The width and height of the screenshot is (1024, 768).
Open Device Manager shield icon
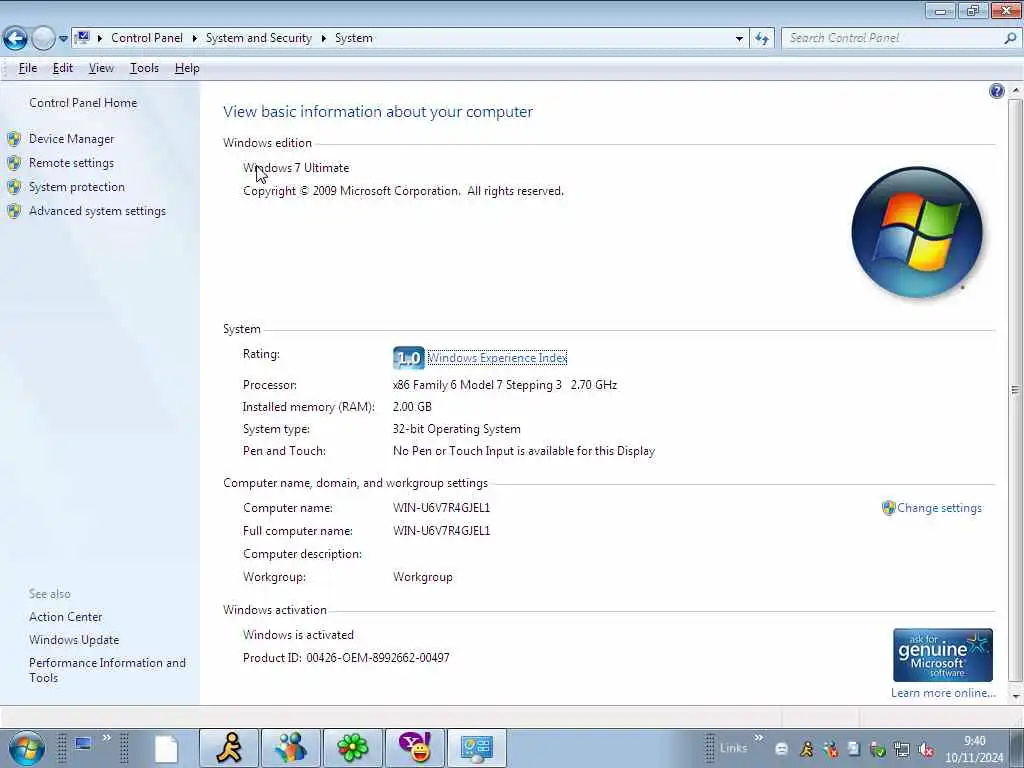point(14,139)
